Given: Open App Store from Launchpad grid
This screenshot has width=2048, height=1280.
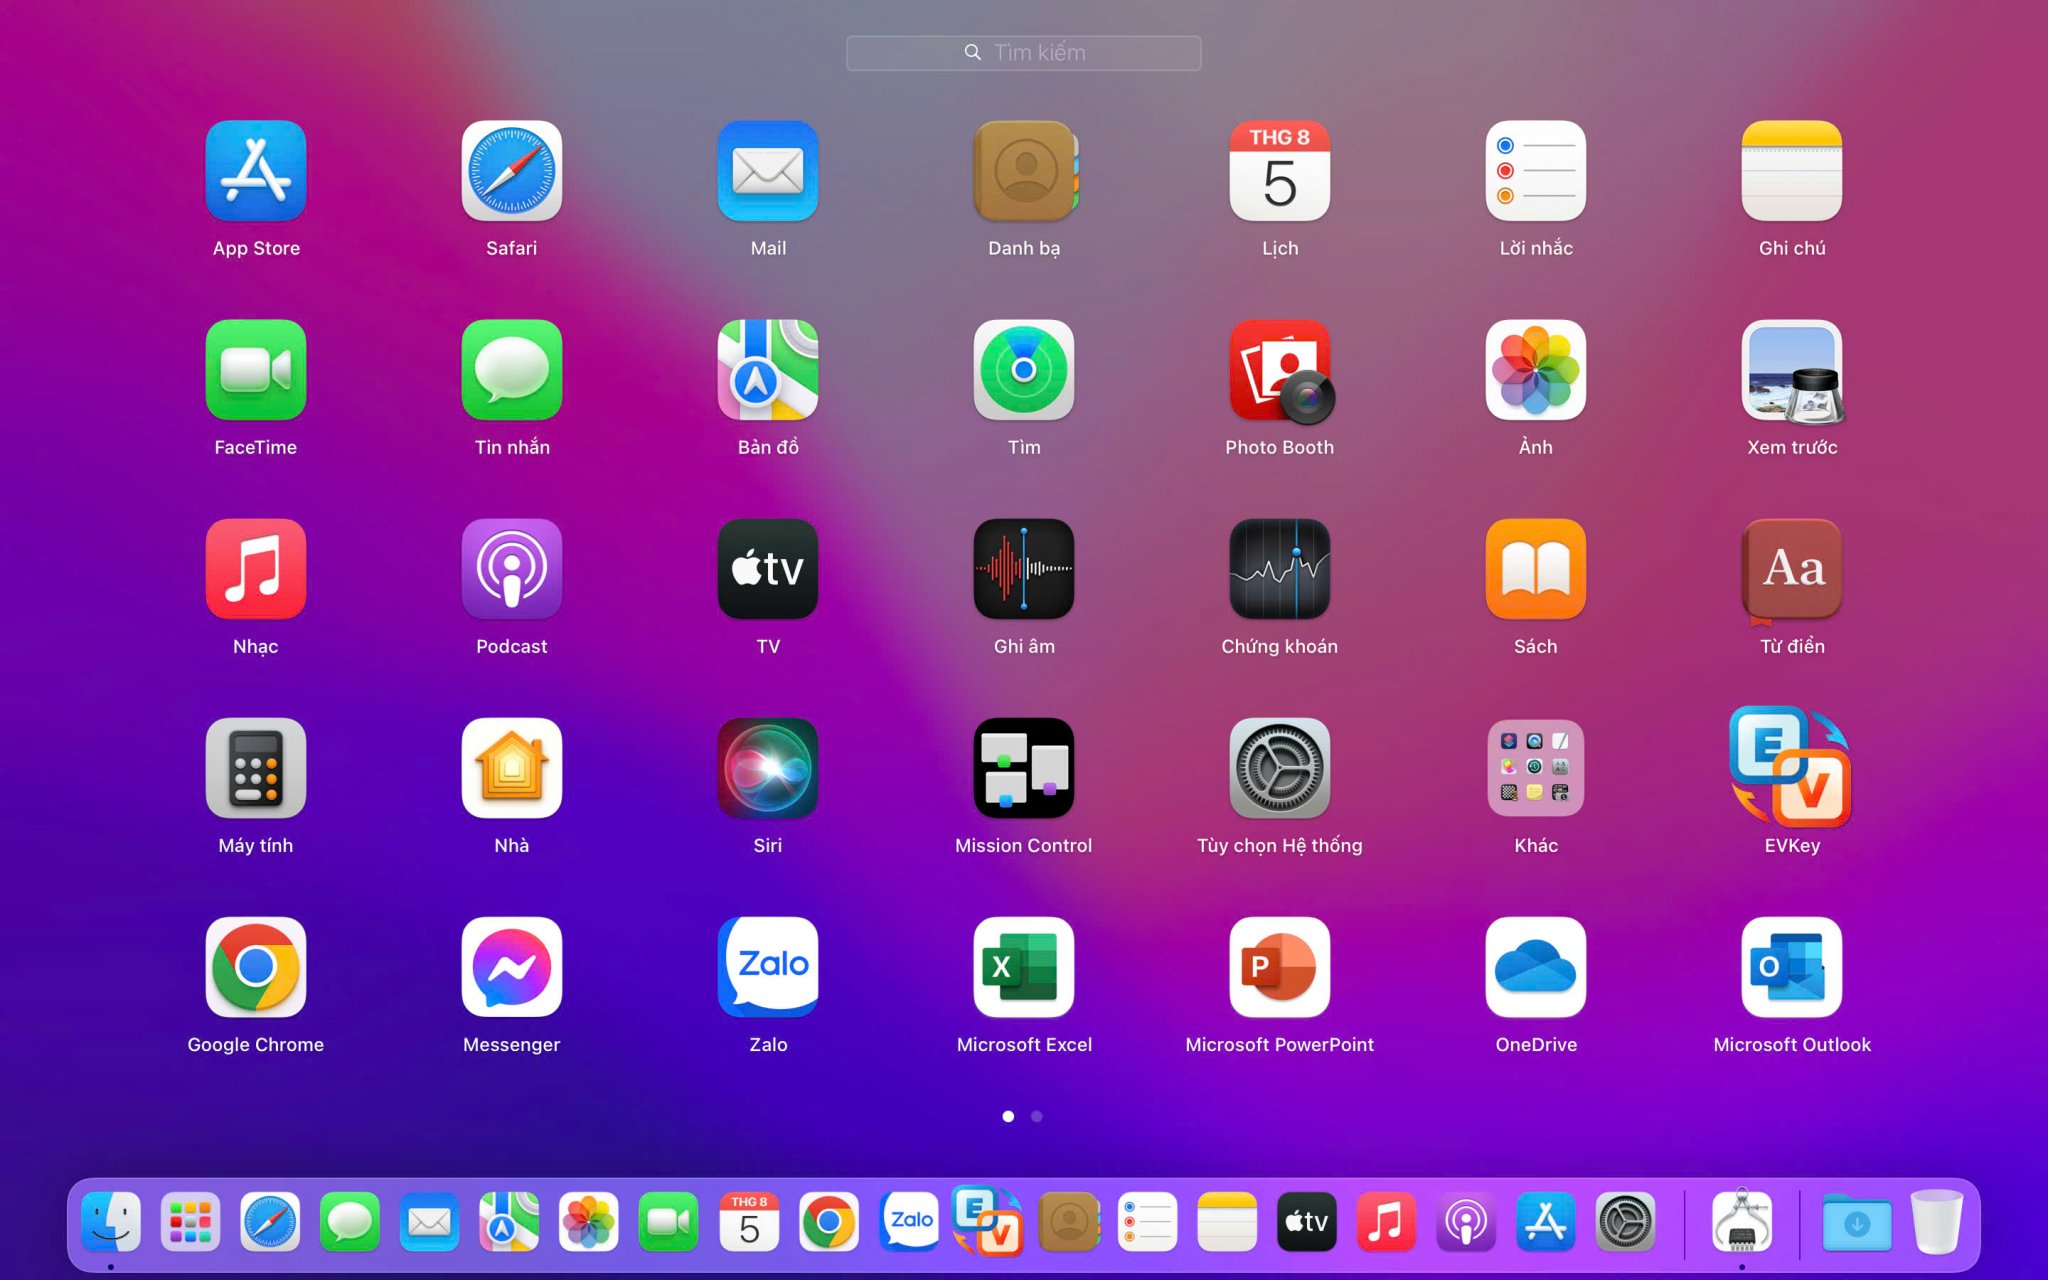Looking at the screenshot, I should 256,171.
